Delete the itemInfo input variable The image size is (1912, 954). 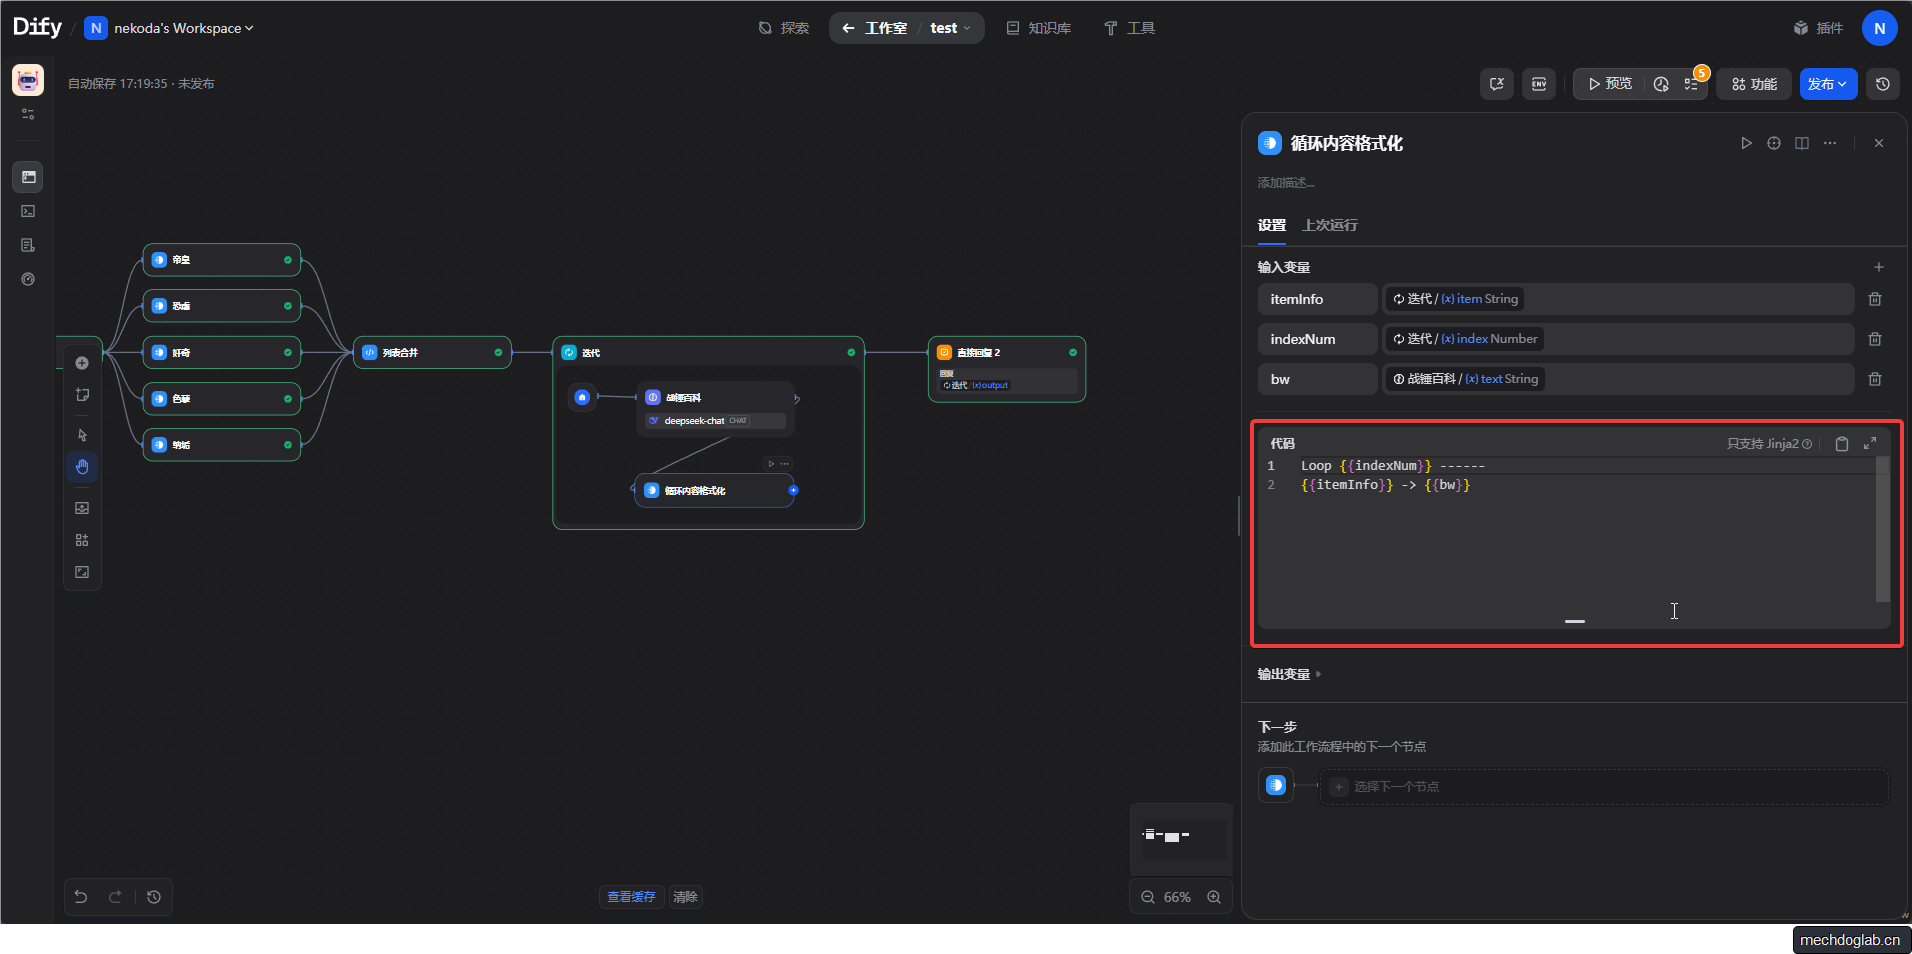[x=1875, y=299]
